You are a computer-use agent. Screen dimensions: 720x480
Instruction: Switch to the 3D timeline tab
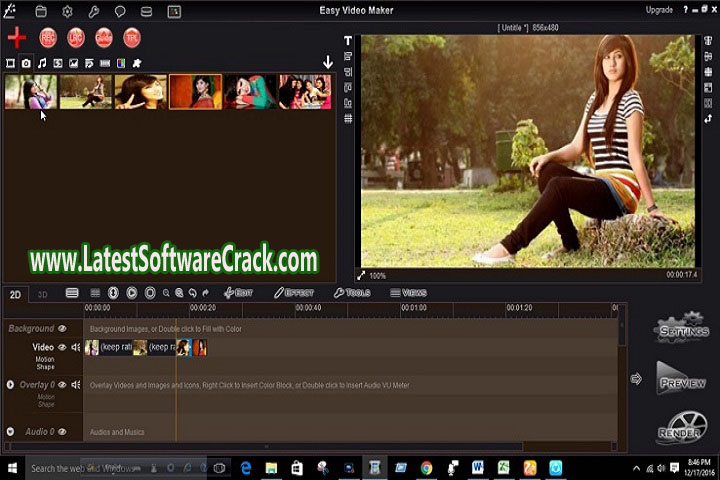43,294
